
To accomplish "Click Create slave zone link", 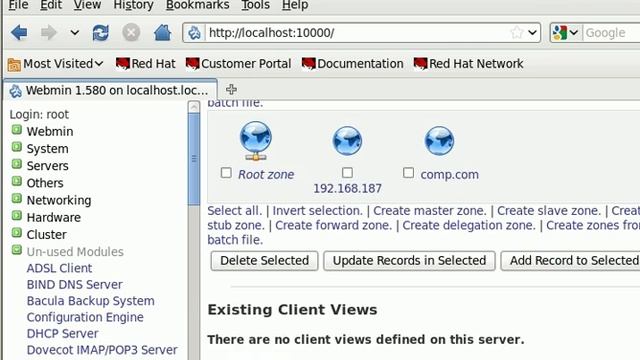I will click(549, 211).
